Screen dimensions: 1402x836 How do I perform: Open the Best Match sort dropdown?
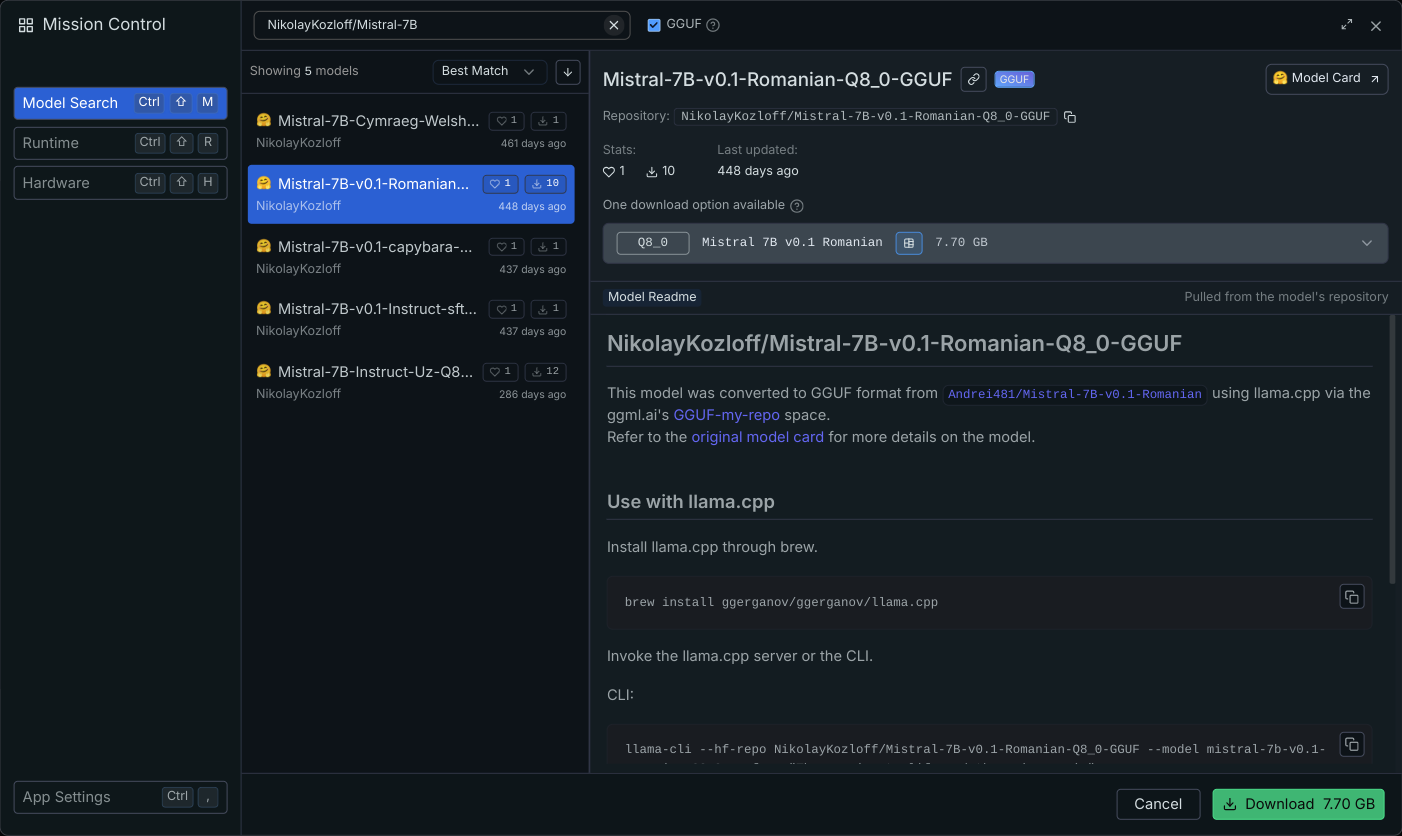pyautogui.click(x=489, y=71)
